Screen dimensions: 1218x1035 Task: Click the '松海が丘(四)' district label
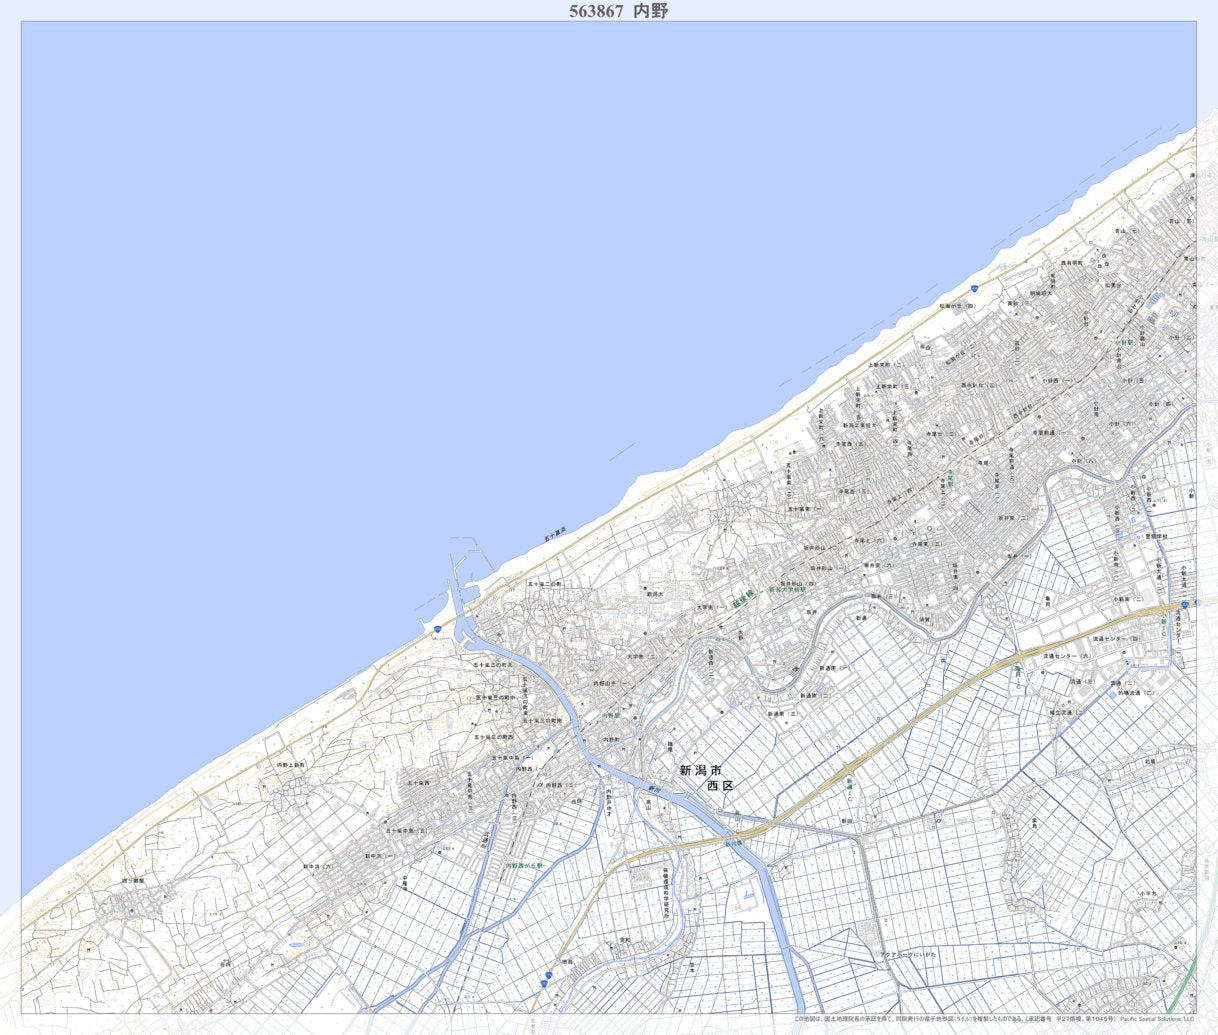957,305
